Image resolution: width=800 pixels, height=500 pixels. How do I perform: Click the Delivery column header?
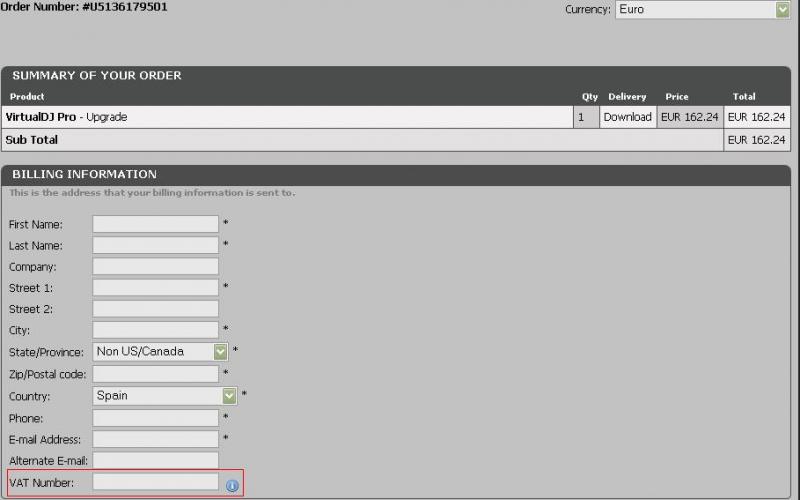pos(627,96)
